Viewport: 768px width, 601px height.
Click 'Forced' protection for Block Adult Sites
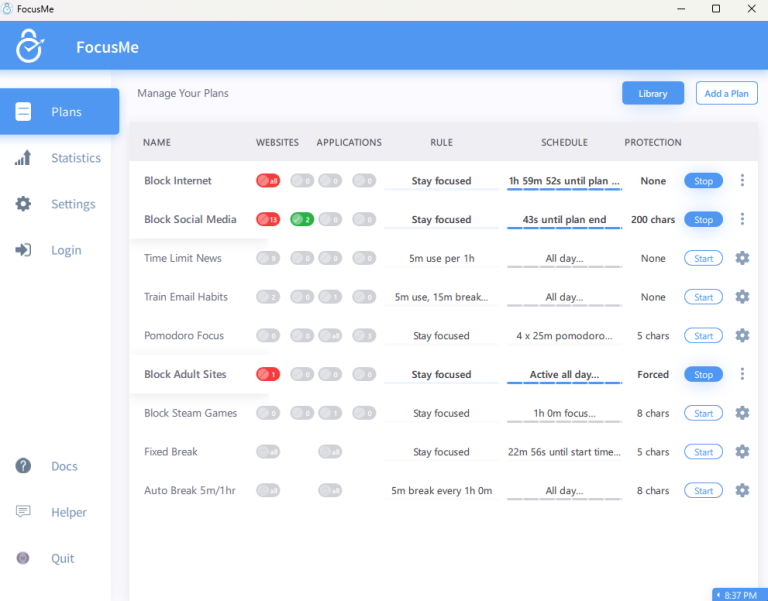[653, 374]
